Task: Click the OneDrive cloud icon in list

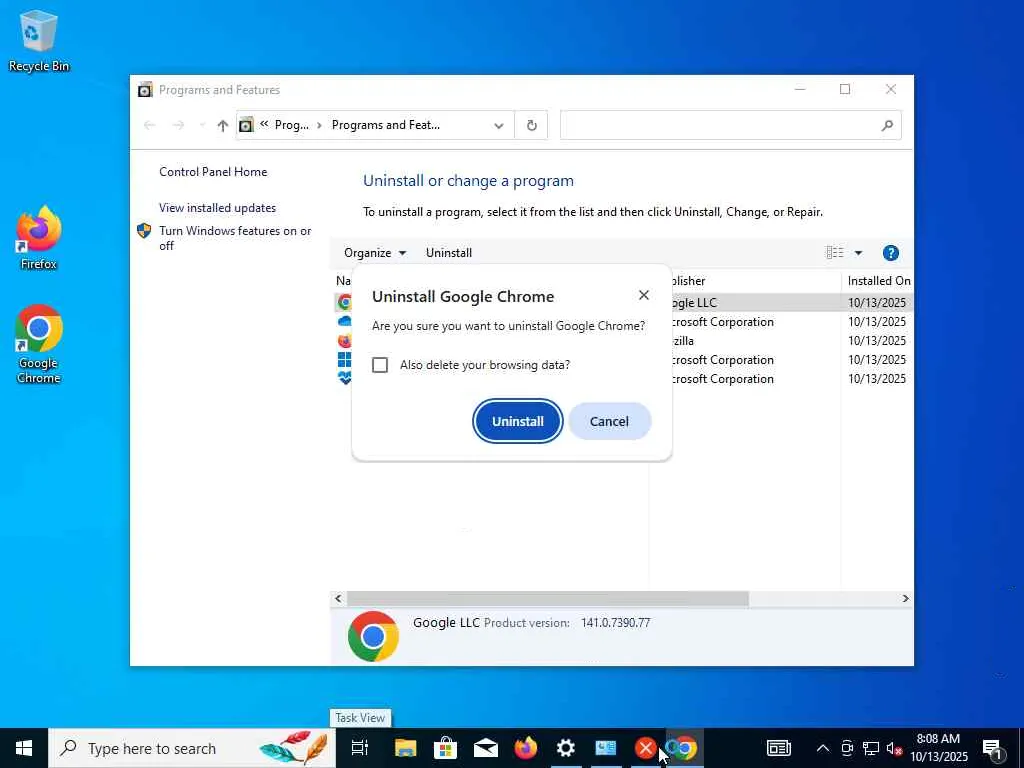Action: pyautogui.click(x=344, y=321)
